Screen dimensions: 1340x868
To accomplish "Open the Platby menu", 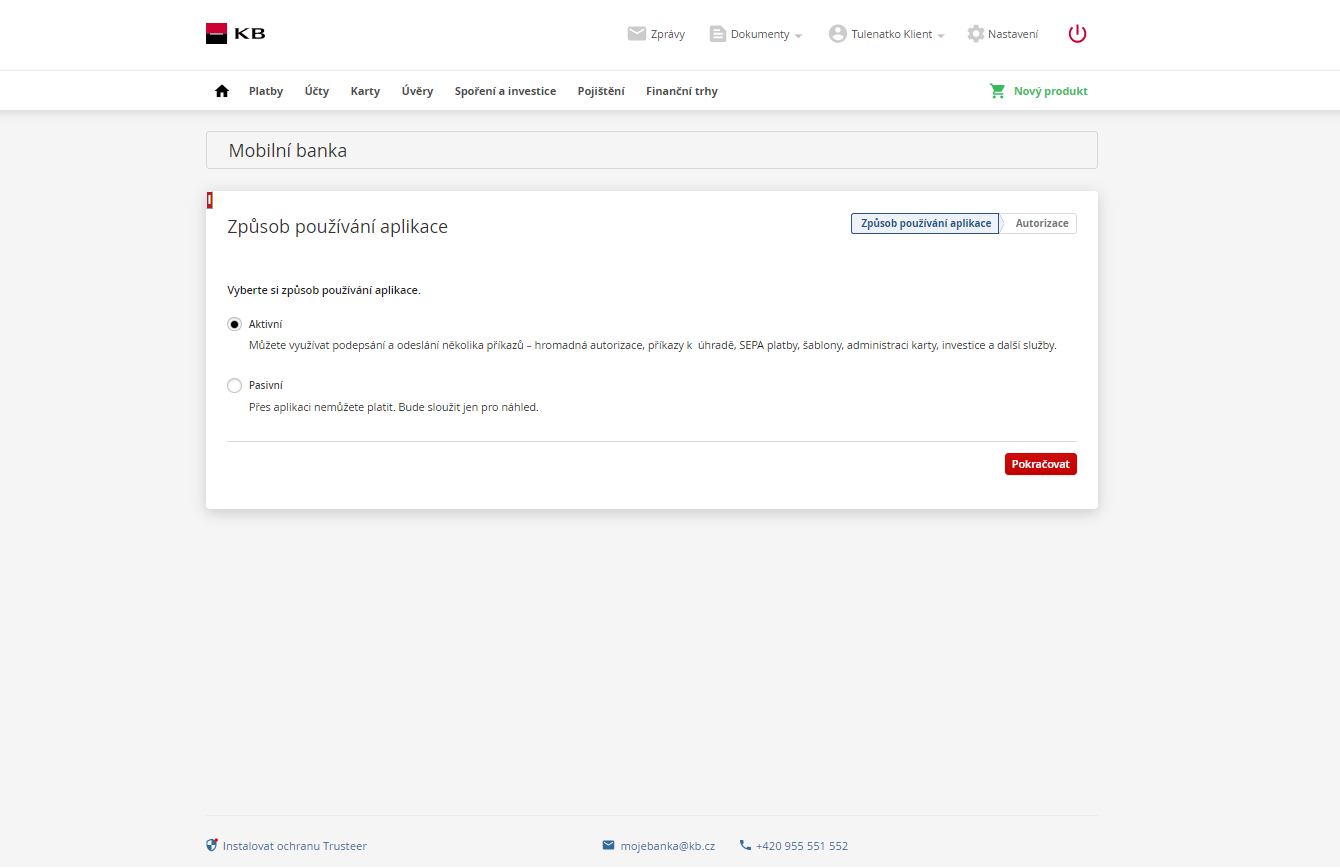I will [266, 91].
